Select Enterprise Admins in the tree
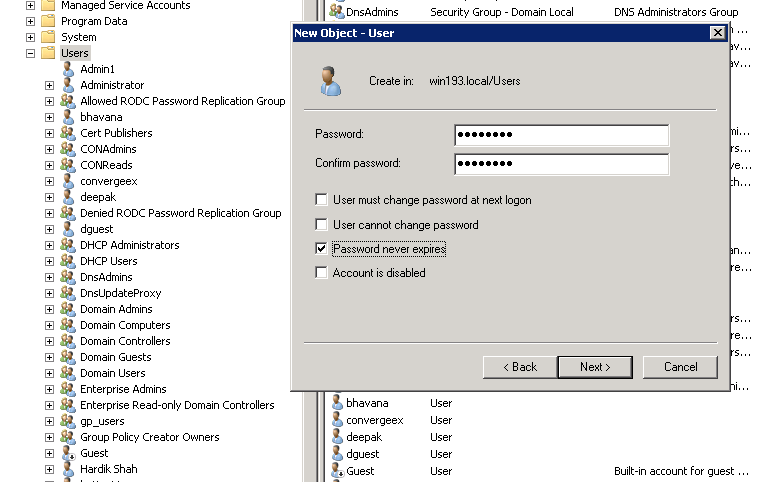Viewport: 774px width, 482px height. 123,389
